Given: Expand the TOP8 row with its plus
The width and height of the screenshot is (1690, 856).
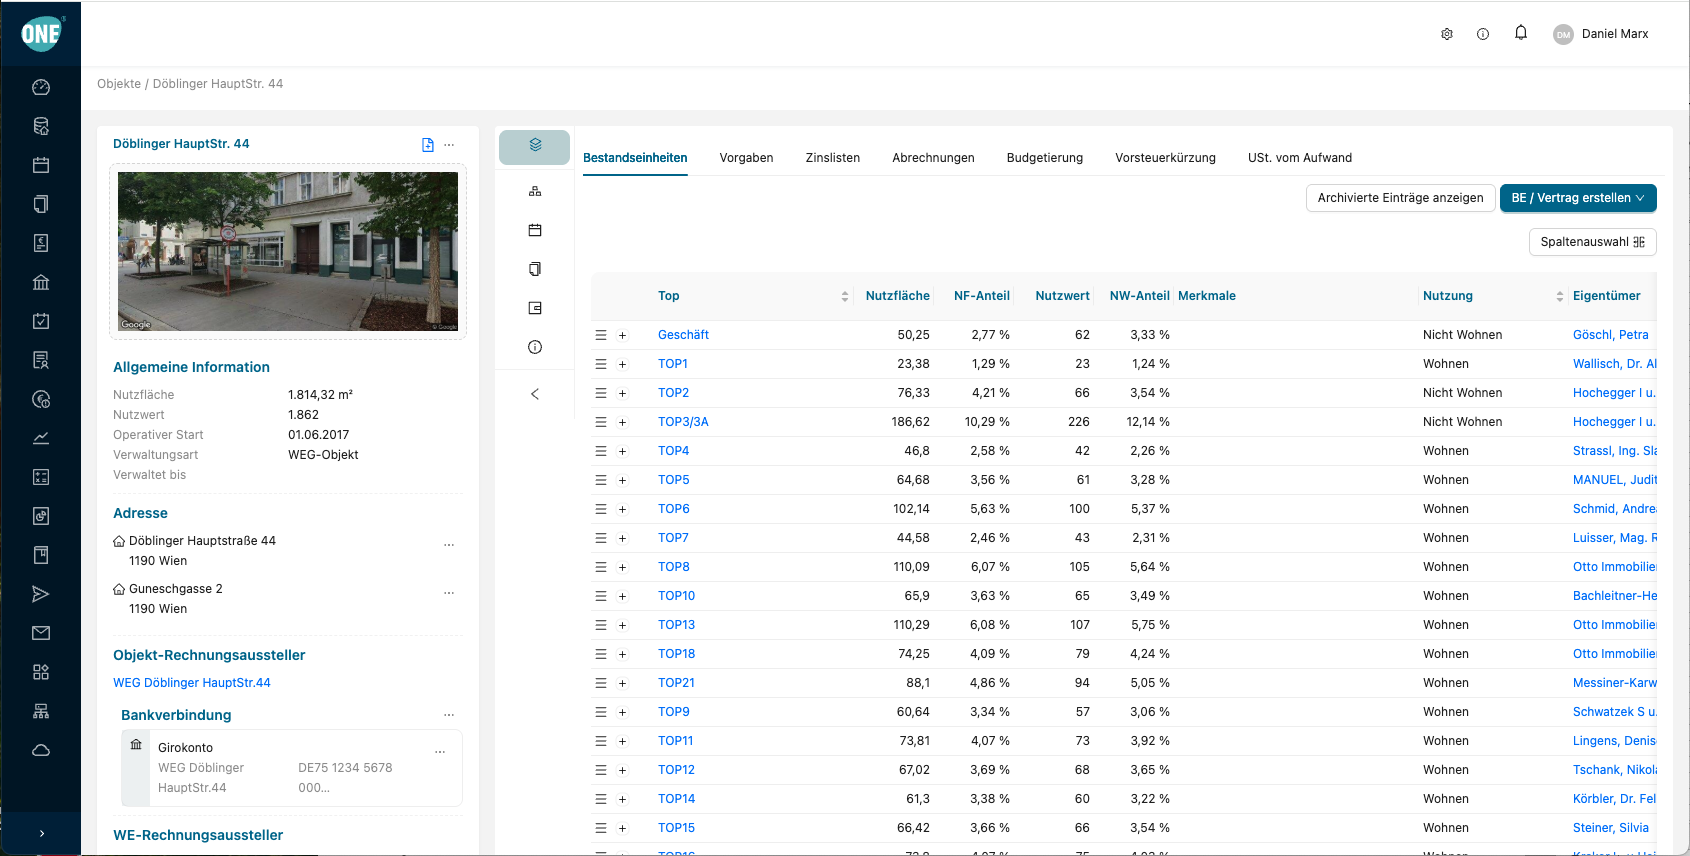Looking at the screenshot, I should [622, 567].
